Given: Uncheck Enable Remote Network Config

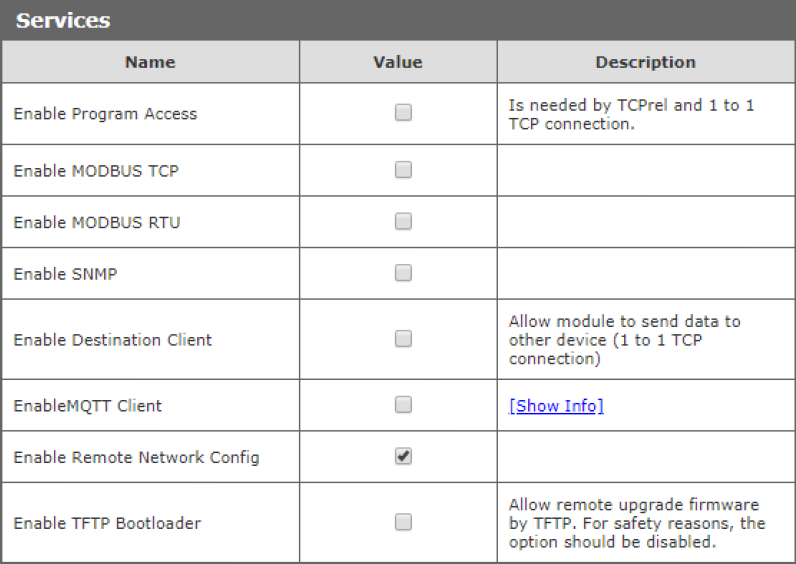Looking at the screenshot, I should click(x=403, y=456).
